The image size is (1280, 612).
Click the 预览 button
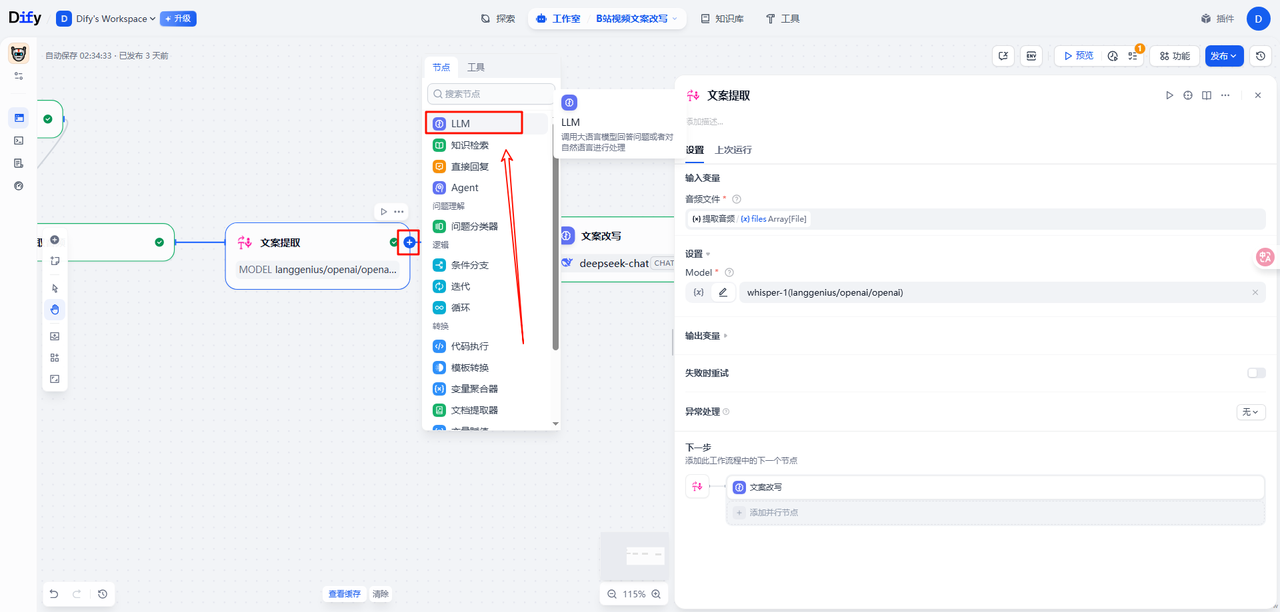click(1078, 56)
